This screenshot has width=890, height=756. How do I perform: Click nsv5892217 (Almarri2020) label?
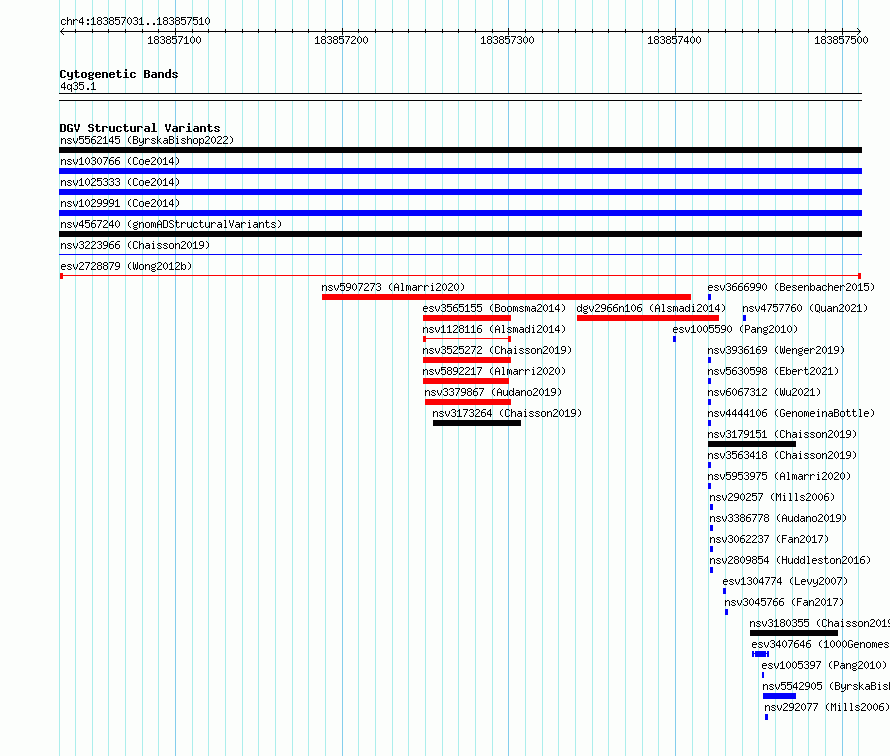tap(494, 371)
